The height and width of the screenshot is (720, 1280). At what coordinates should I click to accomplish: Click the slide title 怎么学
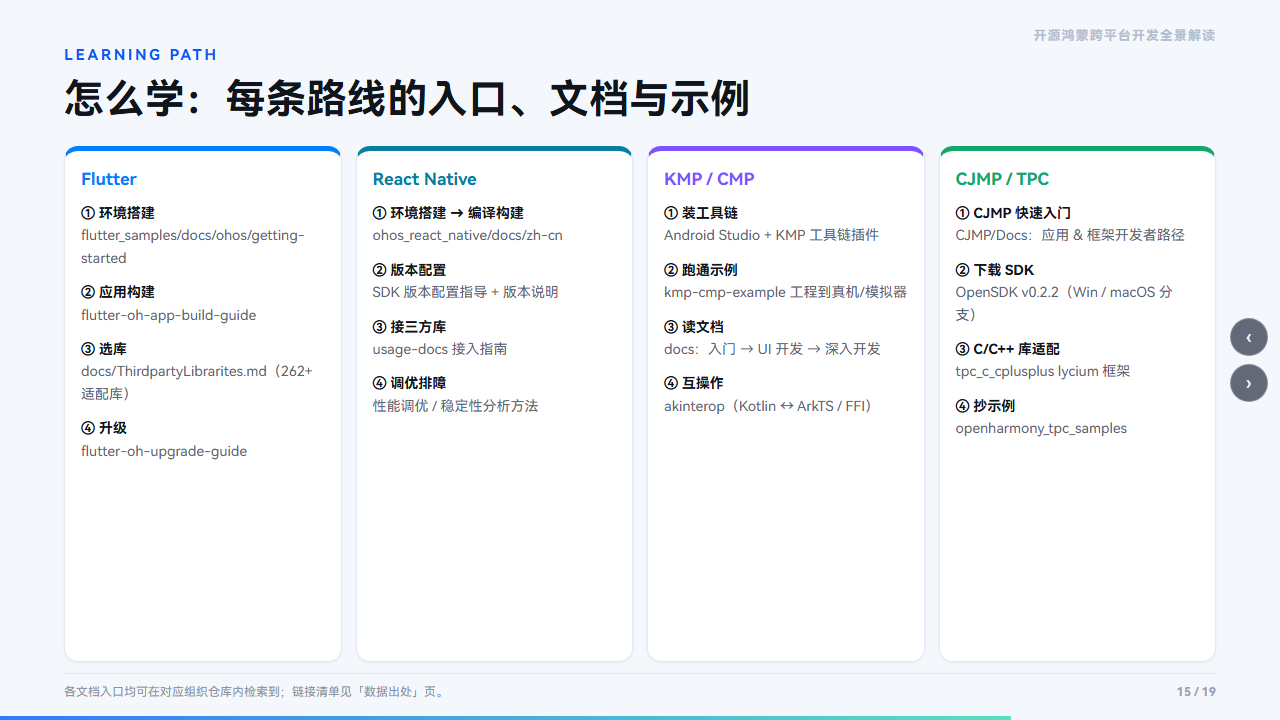point(406,99)
